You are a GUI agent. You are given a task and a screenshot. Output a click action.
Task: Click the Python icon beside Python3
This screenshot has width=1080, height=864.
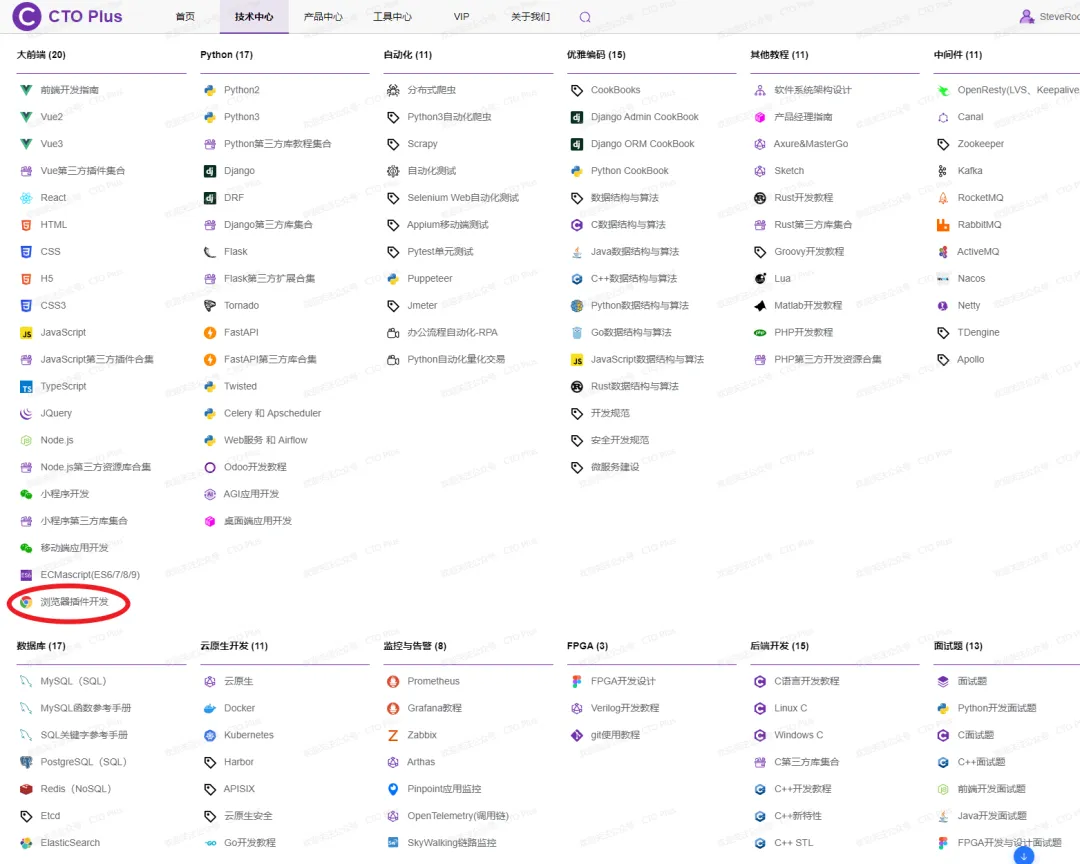[210, 117]
